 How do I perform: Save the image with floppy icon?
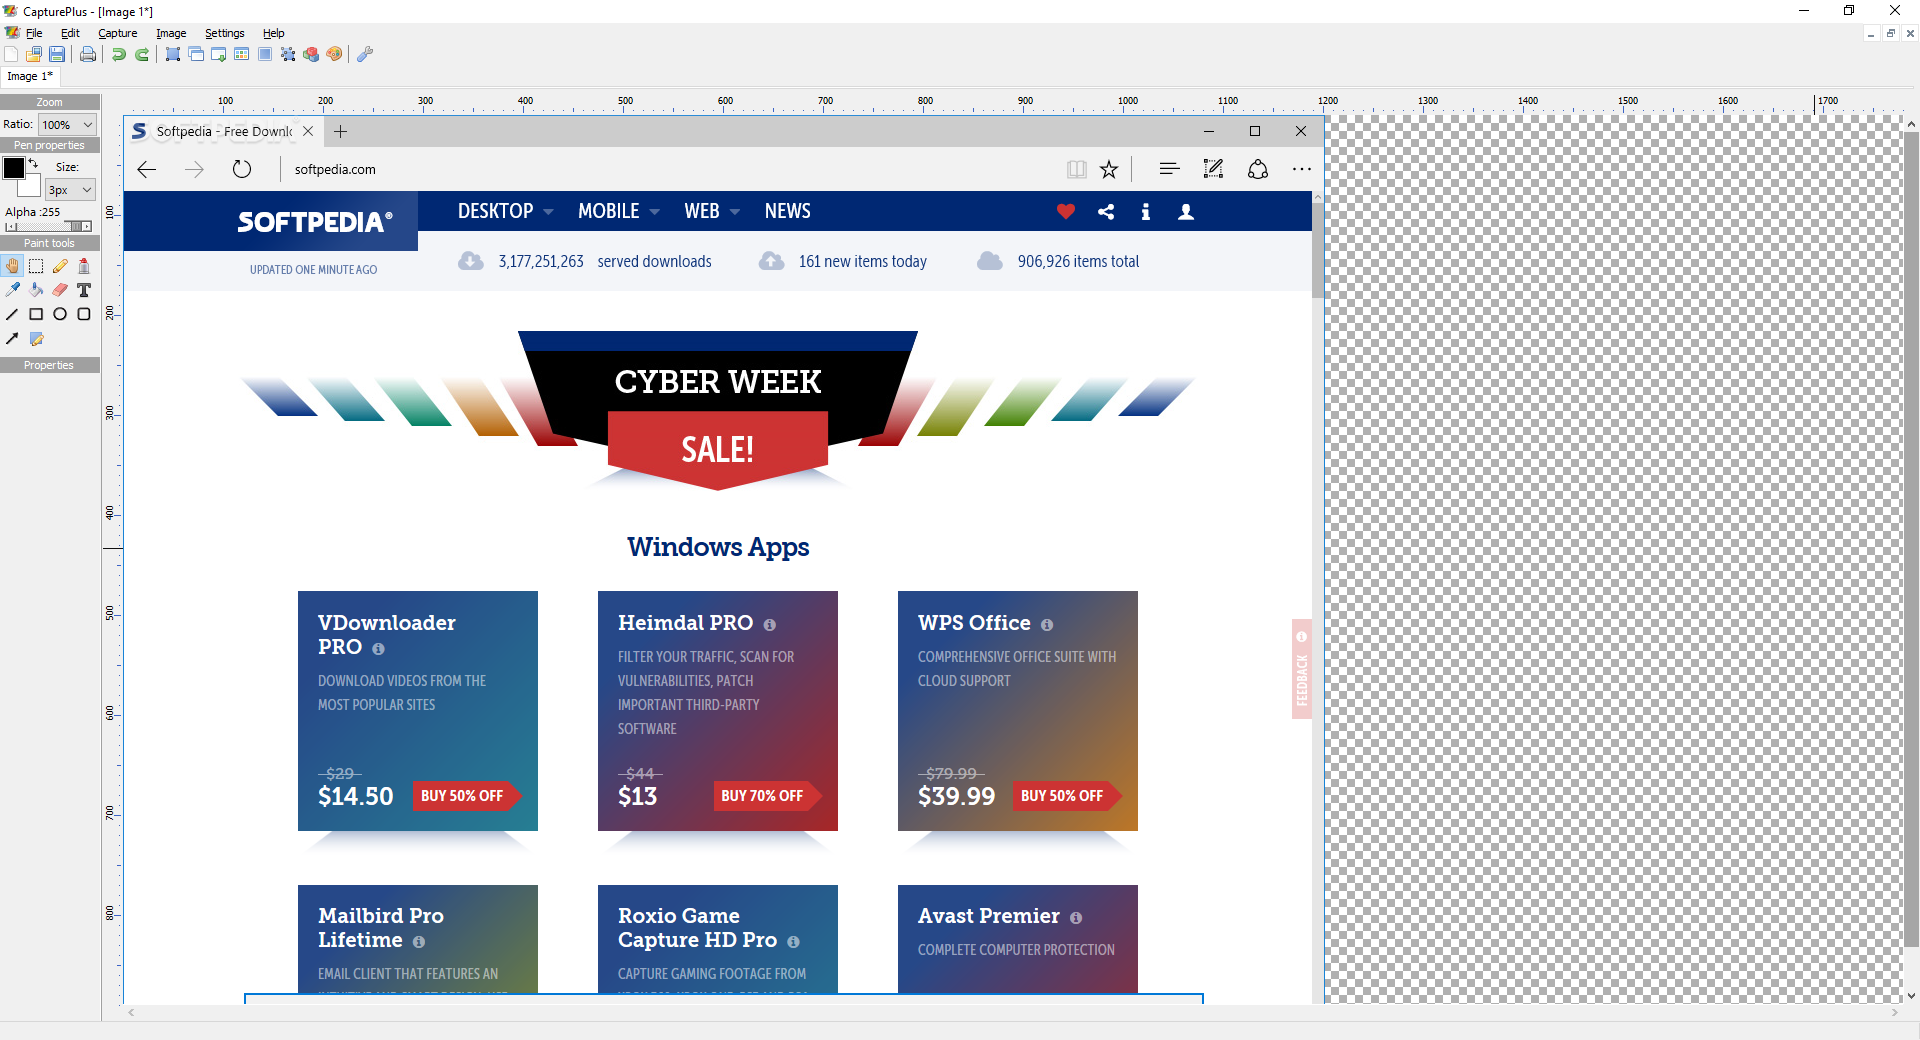tap(57, 54)
